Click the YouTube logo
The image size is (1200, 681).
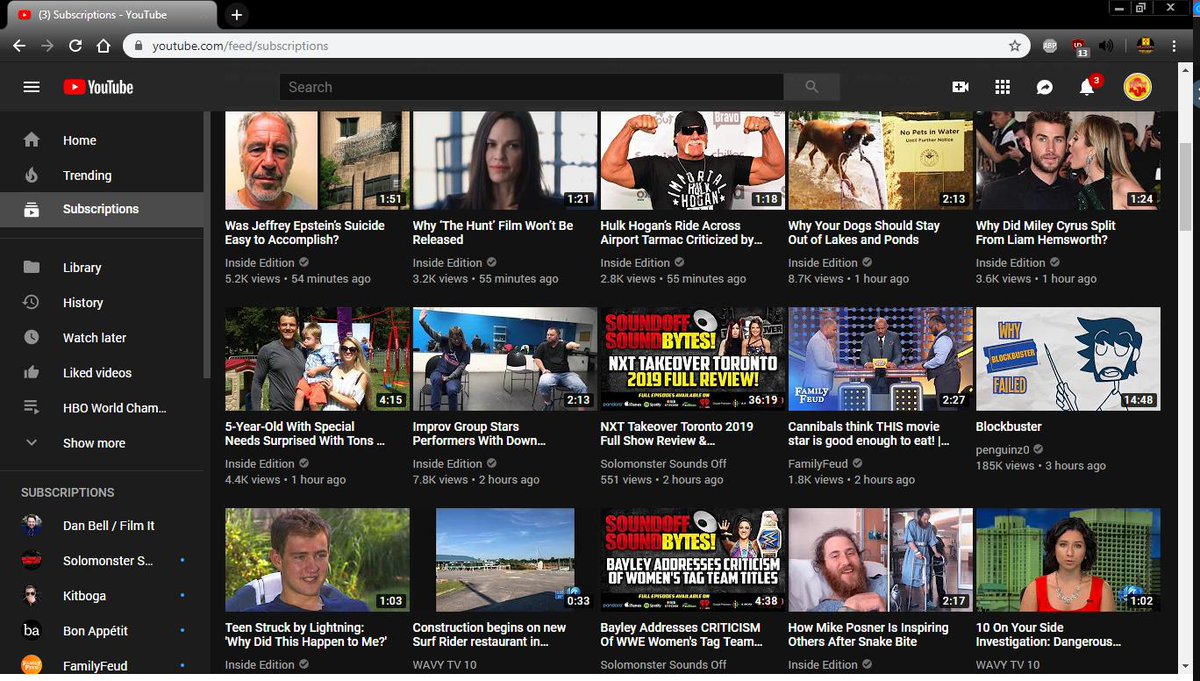(98, 87)
